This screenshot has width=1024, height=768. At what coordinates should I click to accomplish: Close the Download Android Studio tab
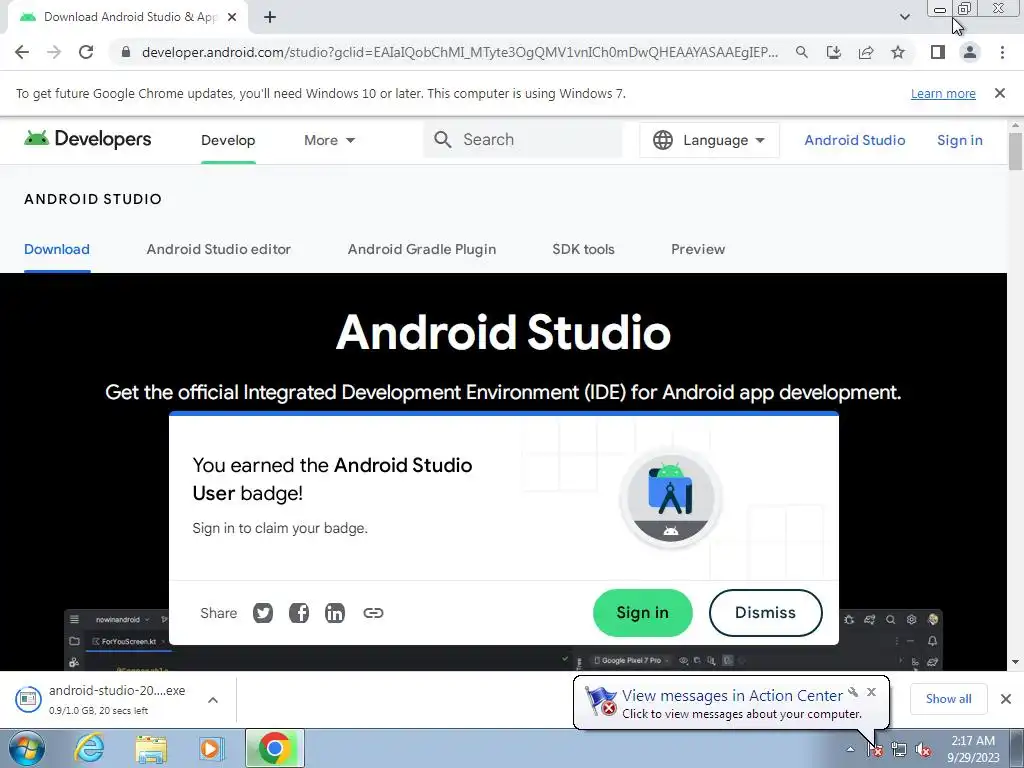click(x=232, y=17)
